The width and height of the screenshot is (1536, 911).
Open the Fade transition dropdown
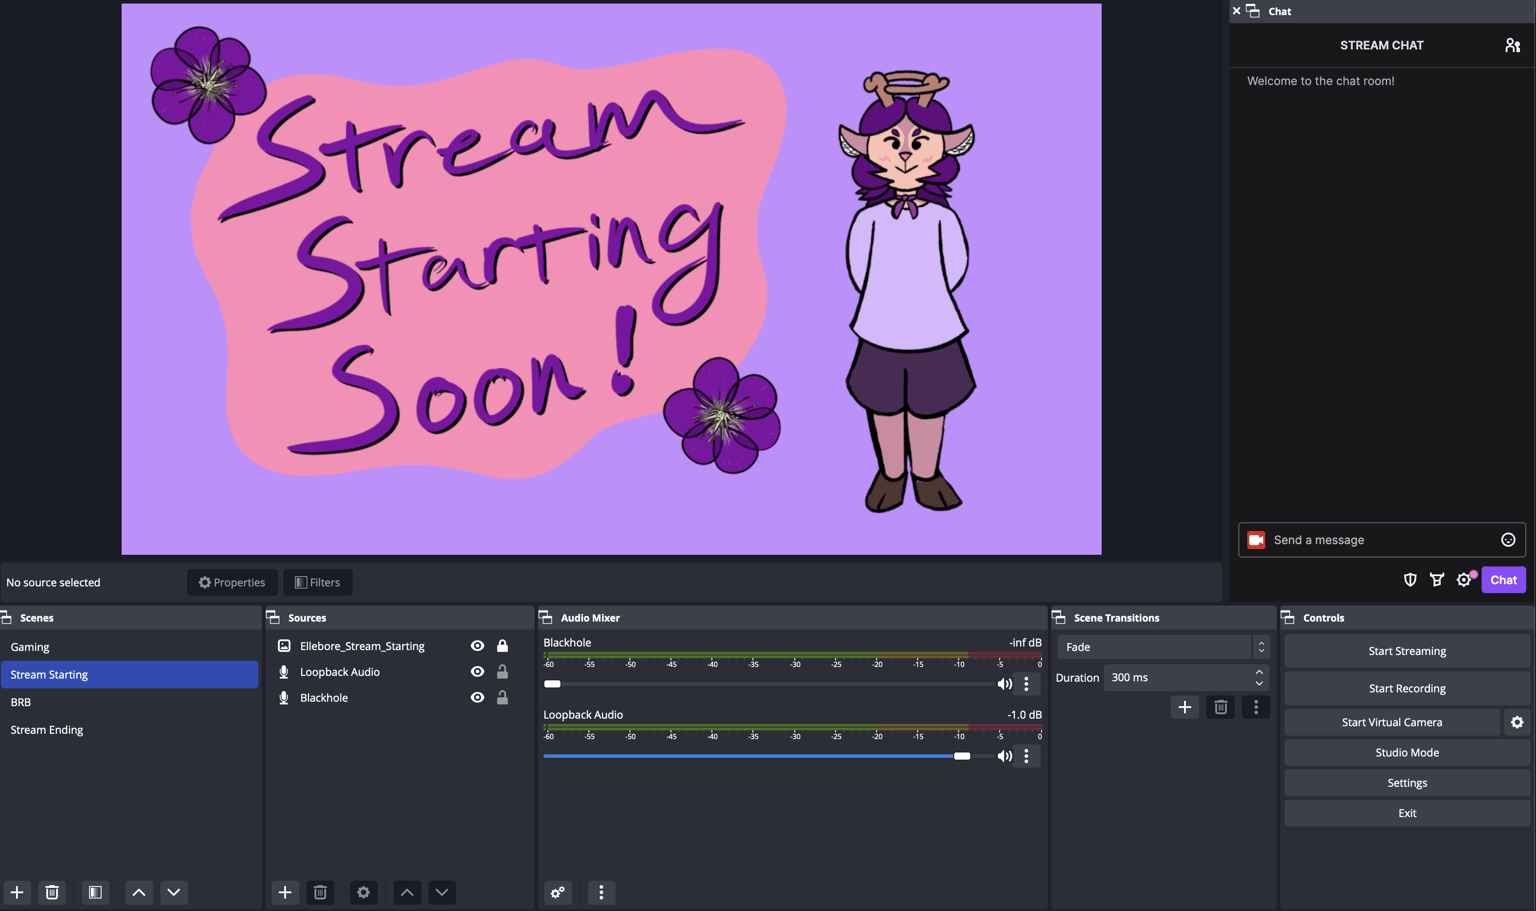click(x=1163, y=647)
